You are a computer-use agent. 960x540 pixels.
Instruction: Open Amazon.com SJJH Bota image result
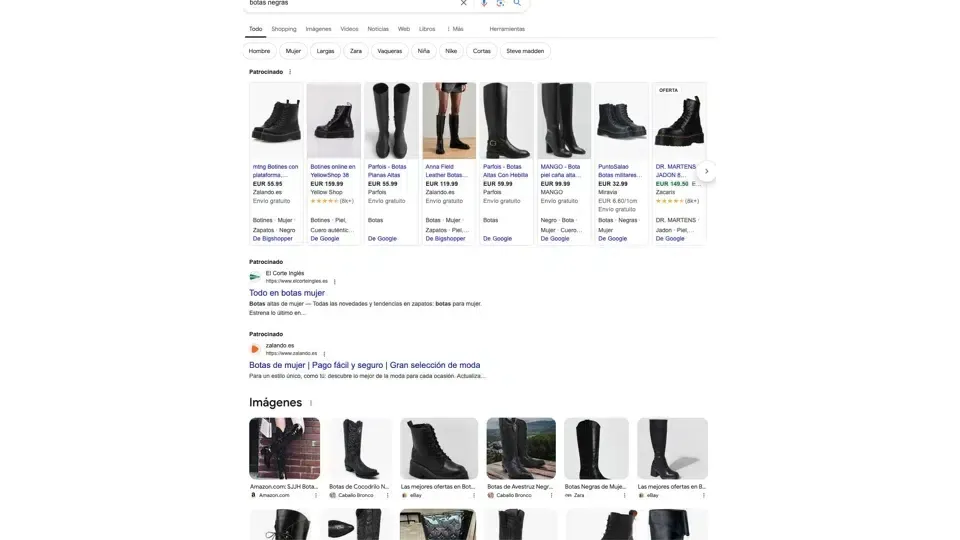pos(284,448)
